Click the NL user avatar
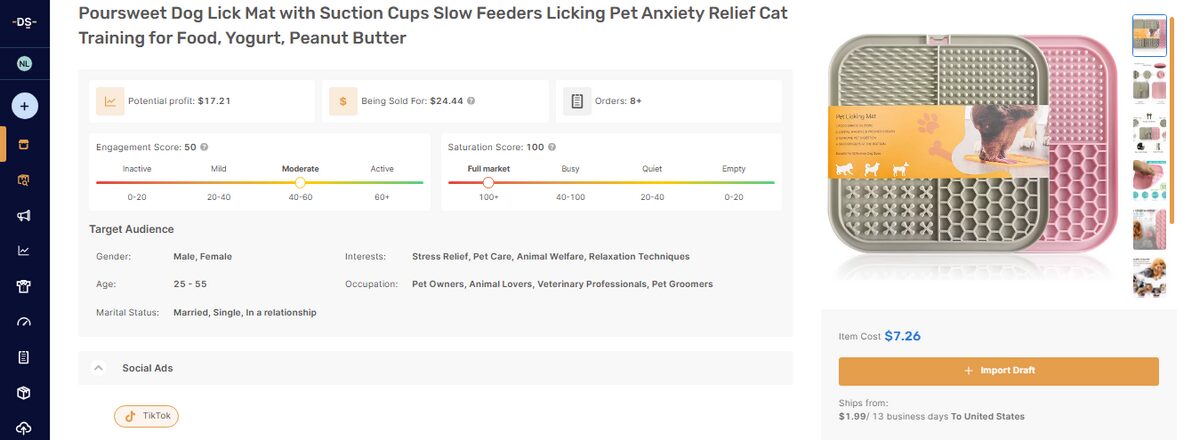Image resolution: width=1200 pixels, height=440 pixels. pos(24,64)
